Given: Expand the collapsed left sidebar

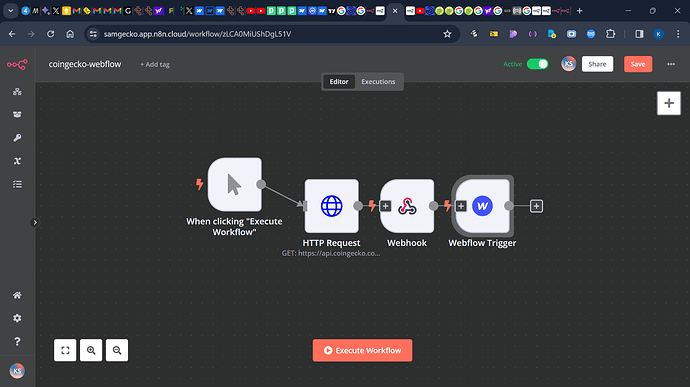Looking at the screenshot, I should coord(35,222).
